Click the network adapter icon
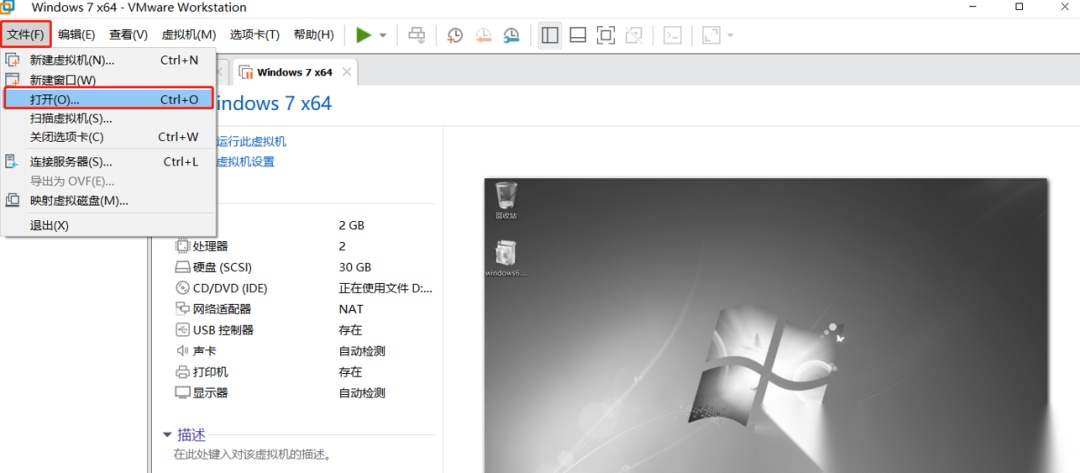Viewport: 1080px width, 473px height. (x=182, y=309)
